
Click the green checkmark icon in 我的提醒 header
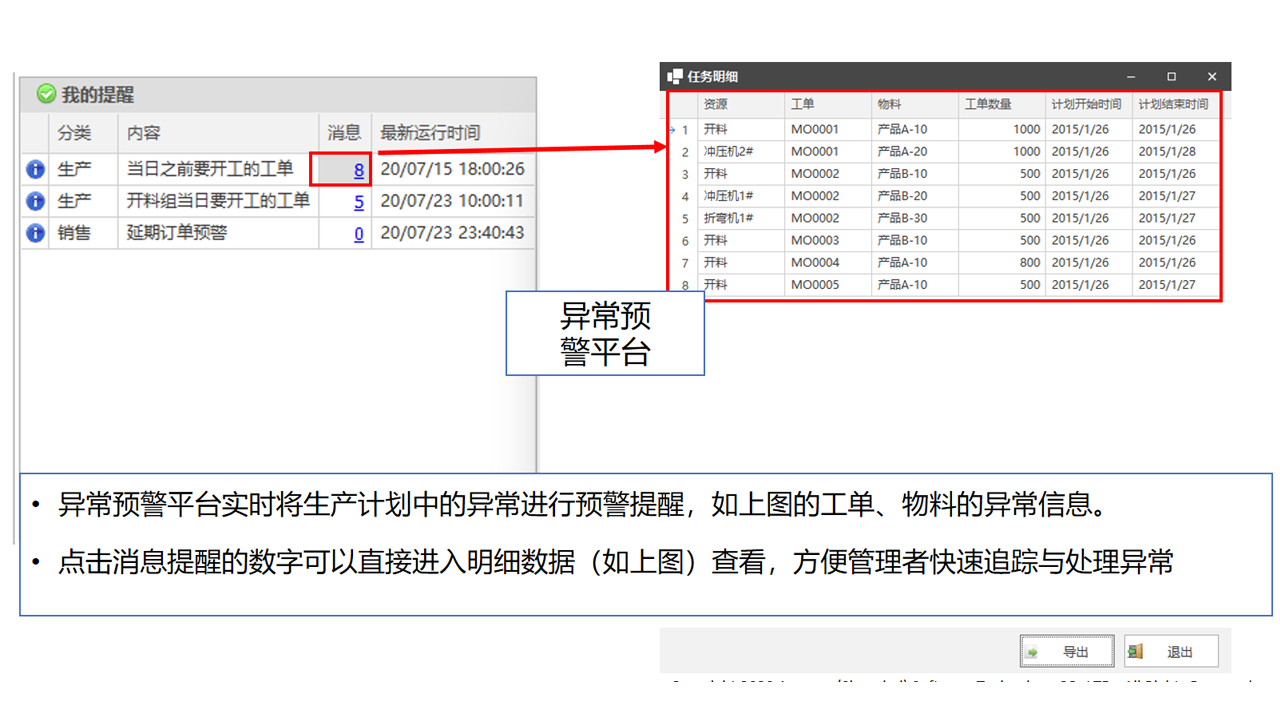46,94
